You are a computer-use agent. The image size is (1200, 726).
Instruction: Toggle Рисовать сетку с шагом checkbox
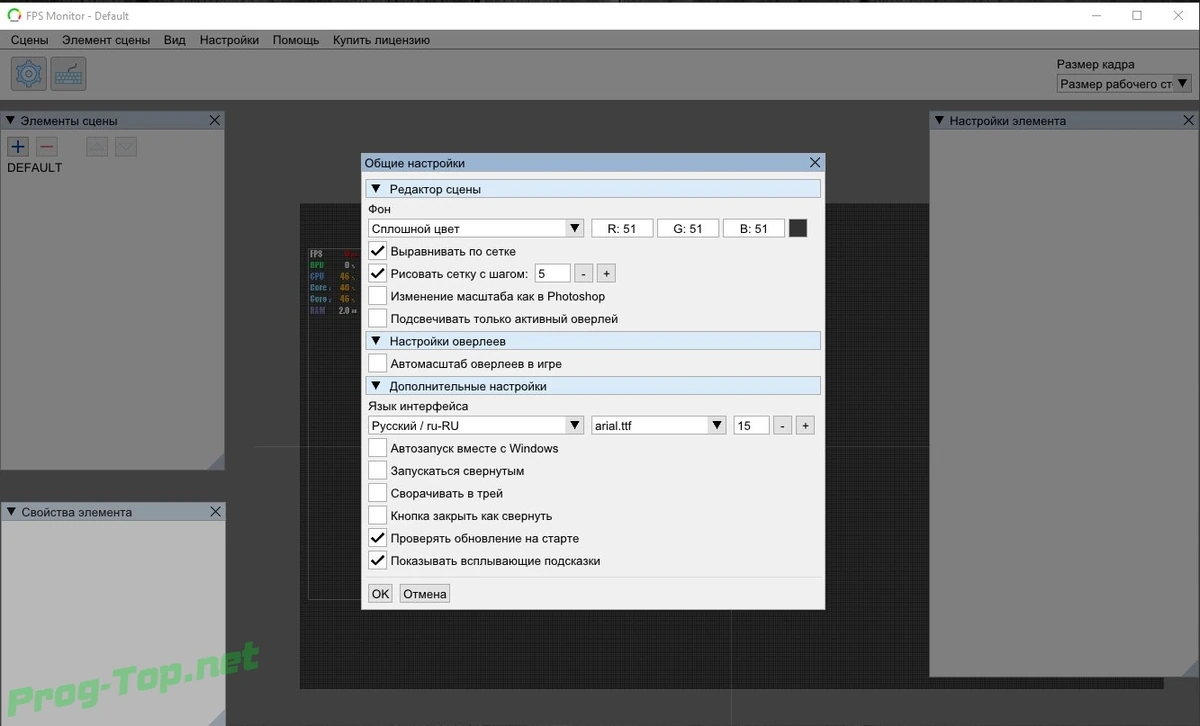click(x=377, y=273)
